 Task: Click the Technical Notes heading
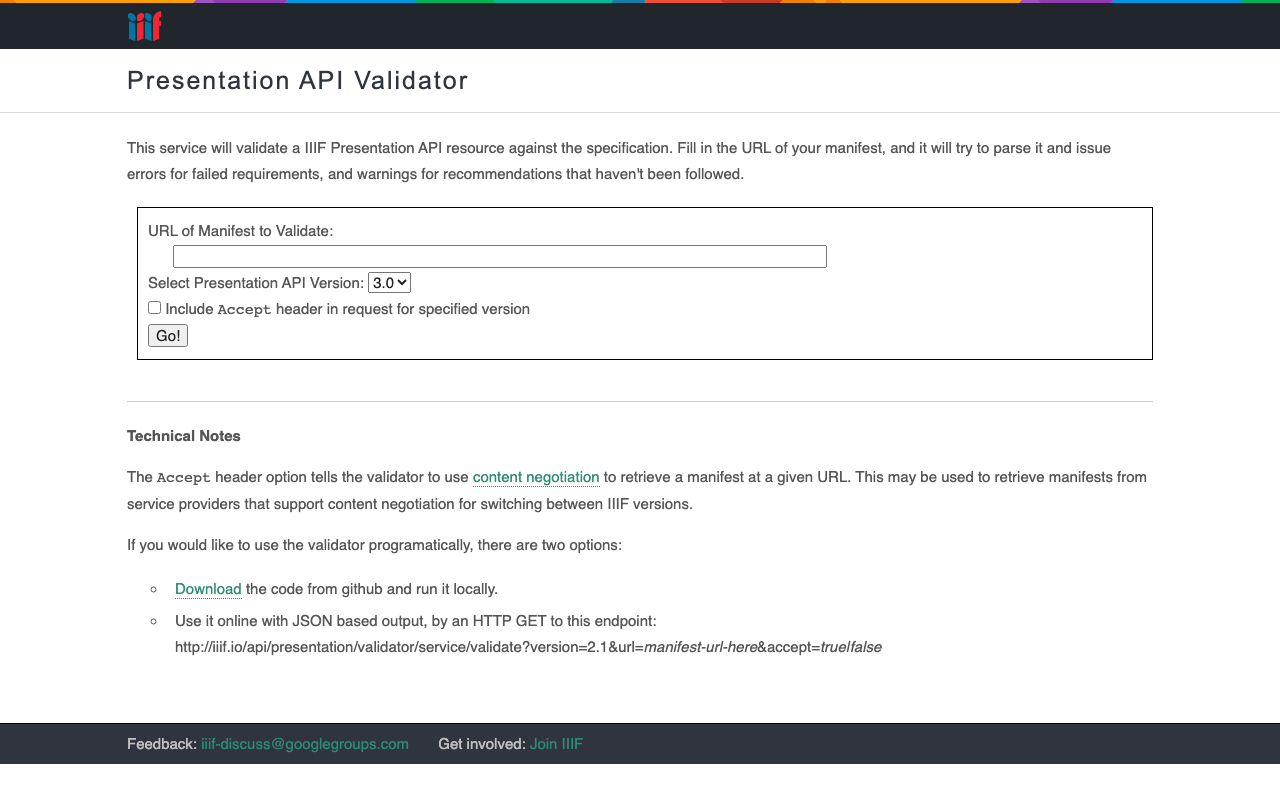(183, 436)
